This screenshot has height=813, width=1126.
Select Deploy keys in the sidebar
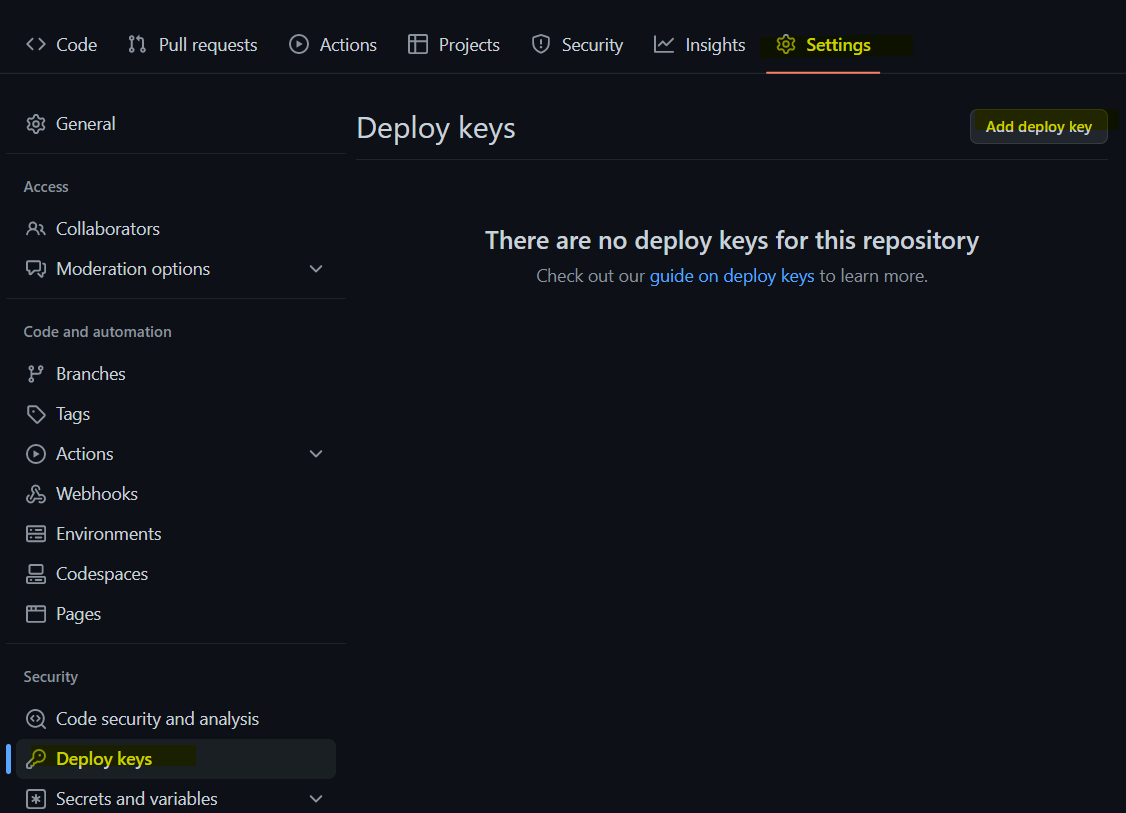pyautogui.click(x=176, y=759)
